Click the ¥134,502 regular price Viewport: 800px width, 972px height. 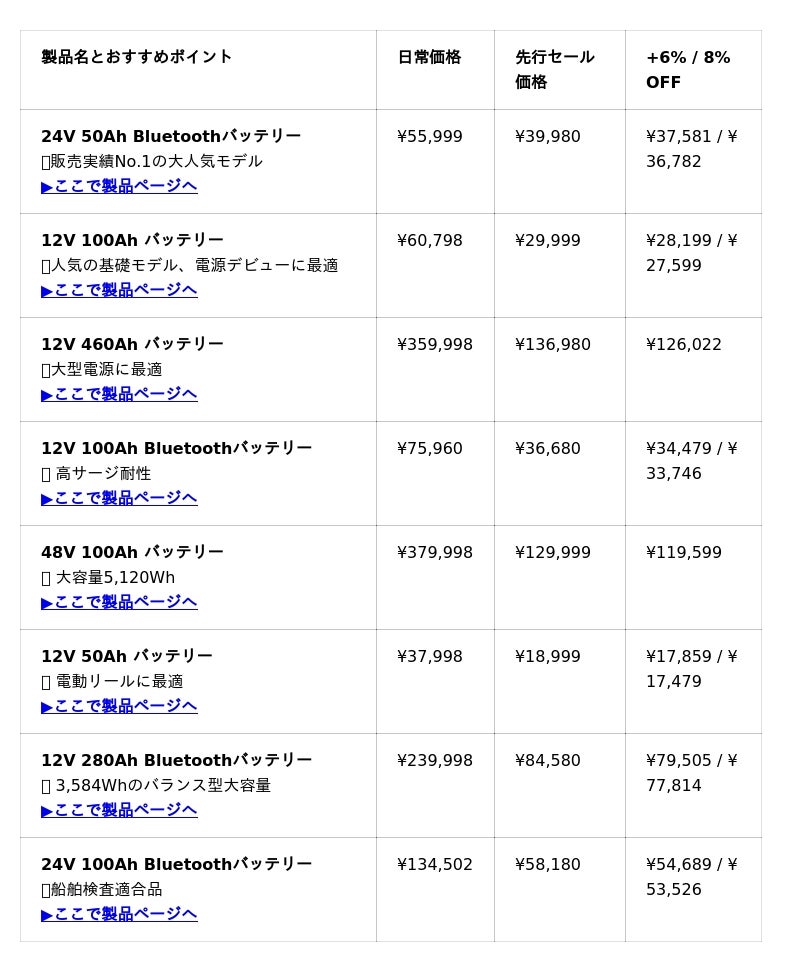[x=435, y=864]
